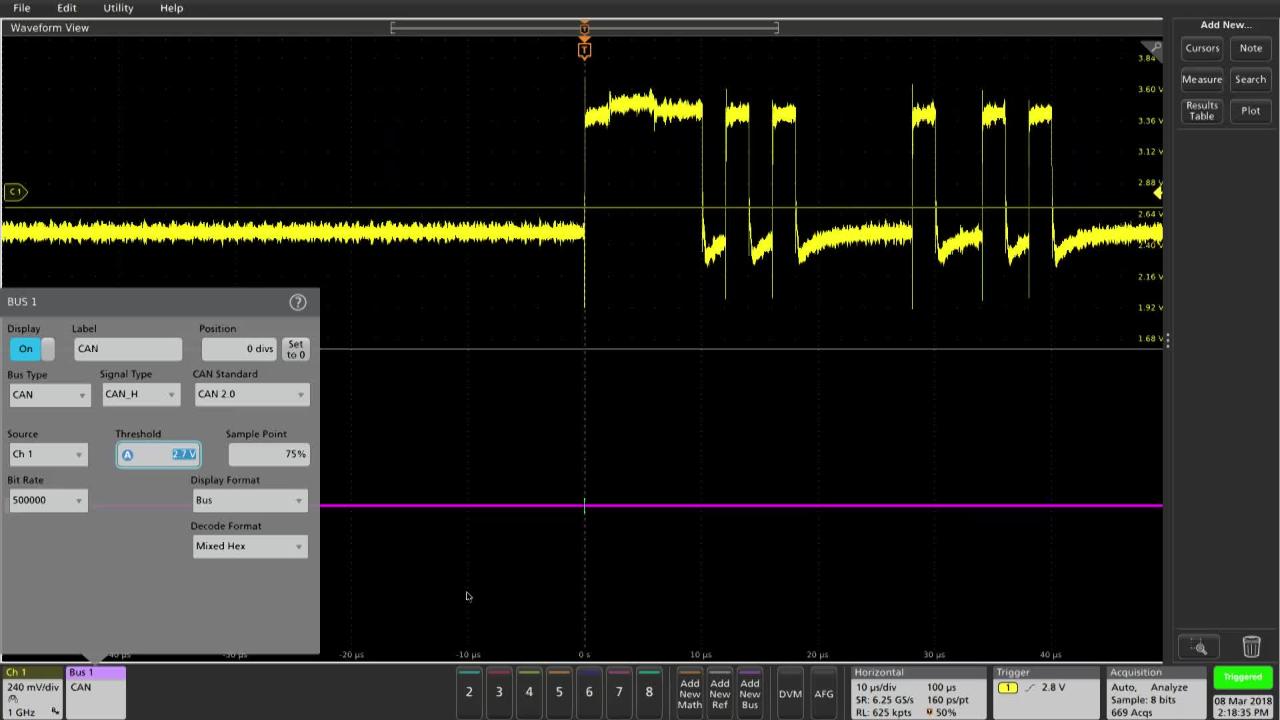Enable channel 2
Screen dimensions: 1280x720
tap(468, 692)
